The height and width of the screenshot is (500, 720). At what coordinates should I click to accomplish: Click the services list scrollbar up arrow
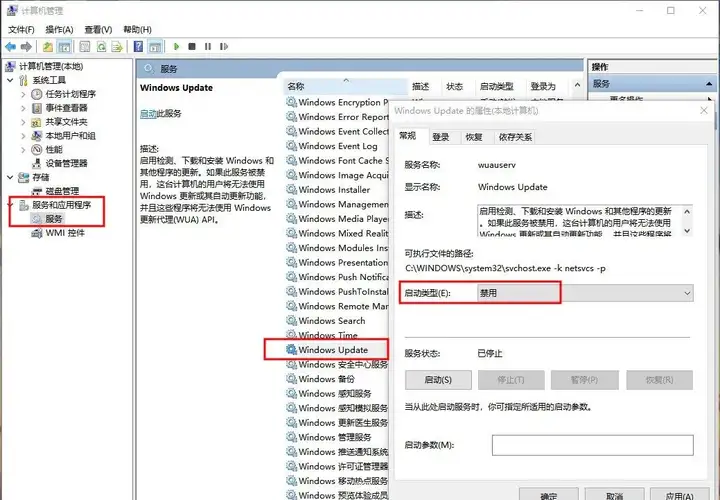click(x=578, y=85)
